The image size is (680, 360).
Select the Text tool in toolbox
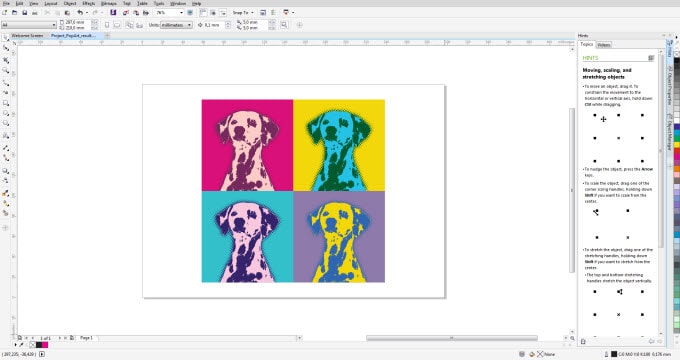coord(6,136)
